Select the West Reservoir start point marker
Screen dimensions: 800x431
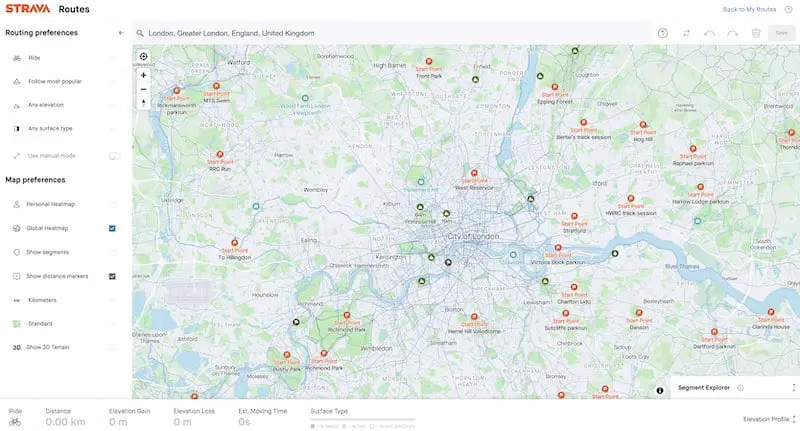pos(474,173)
